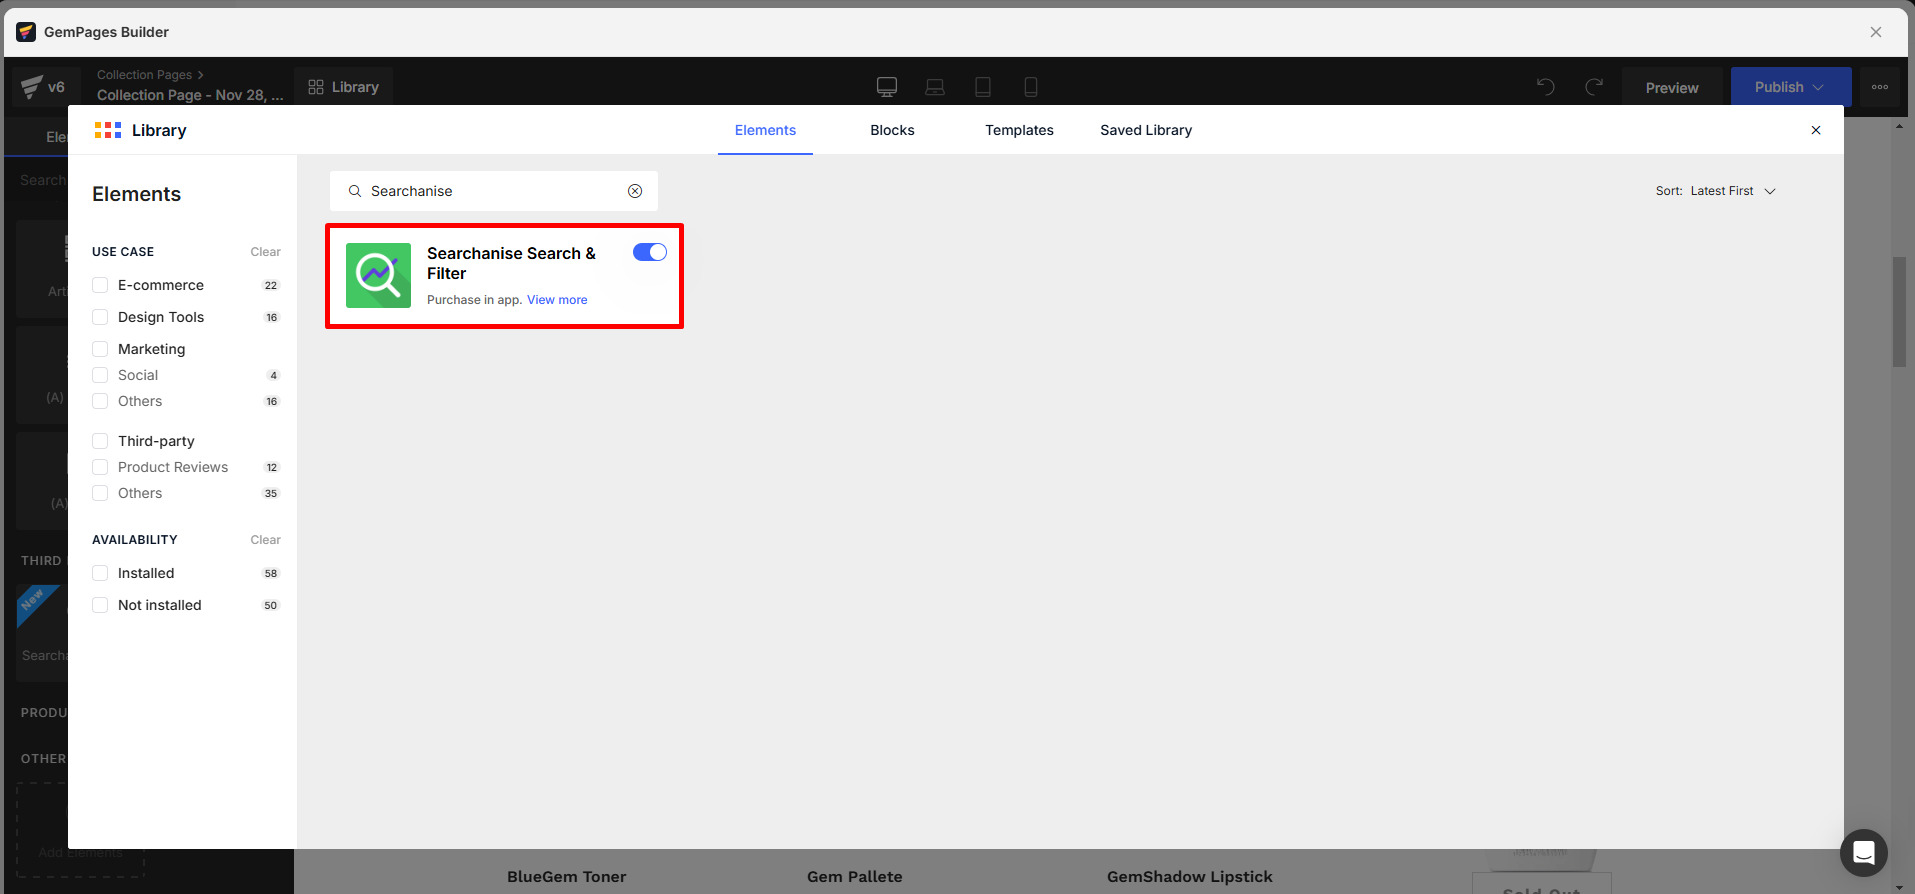Check the Marketing filter checkbox

(100, 349)
